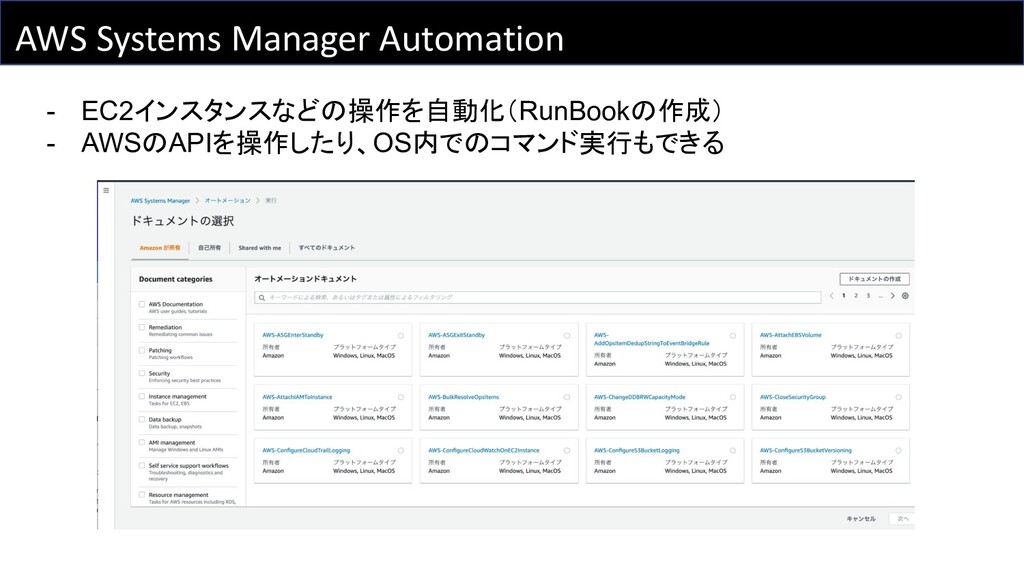Select AWS-ConfigureCloudTrailLogging radio button
The height and width of the screenshot is (576, 1024).
tap(401, 451)
